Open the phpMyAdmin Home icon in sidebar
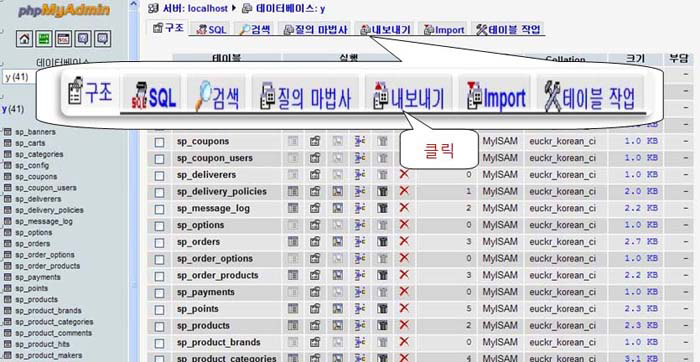This screenshot has height=362, width=700. [x=25, y=39]
